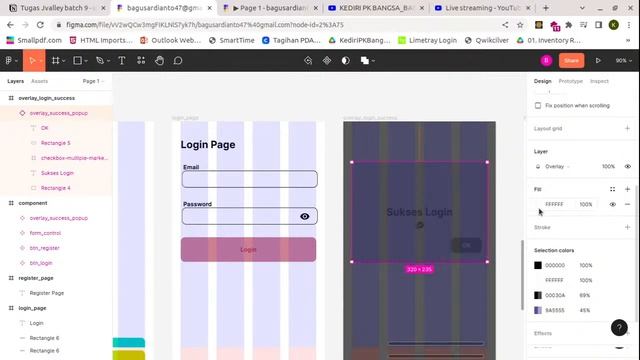Open the zoom level 90% dropdown
The width and height of the screenshot is (640, 360).
point(623,60)
